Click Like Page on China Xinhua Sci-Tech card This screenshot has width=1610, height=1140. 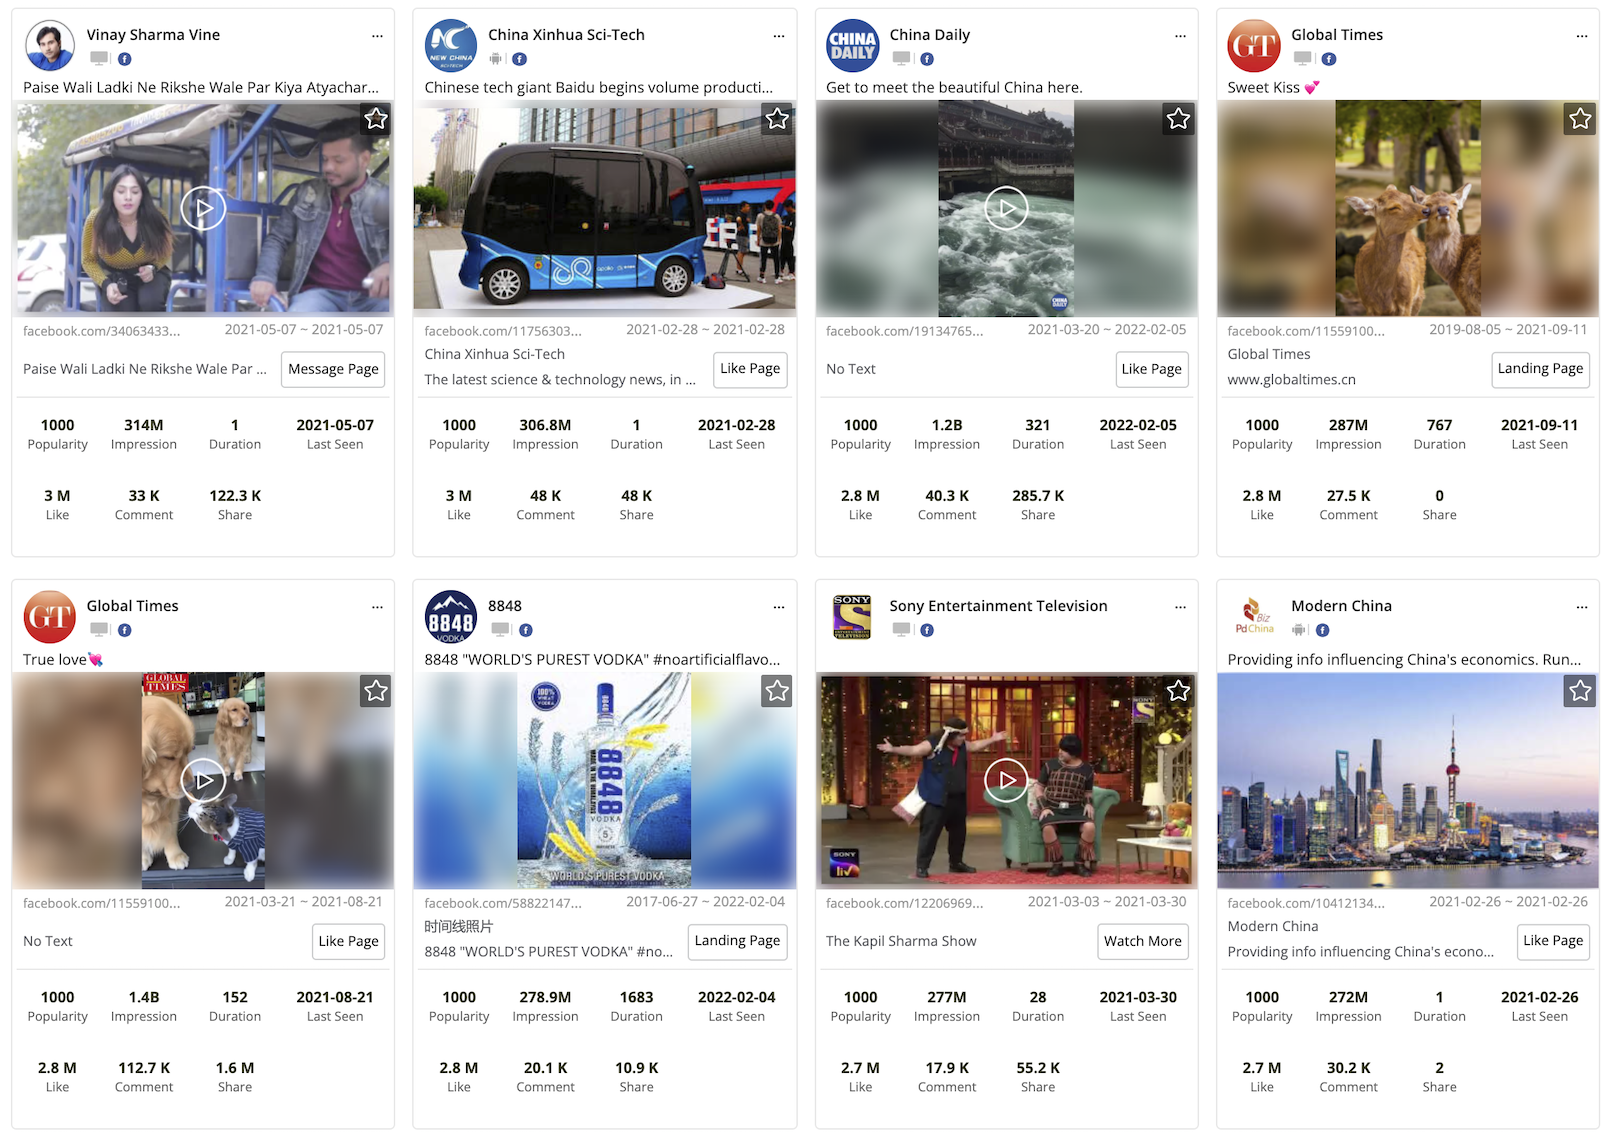[750, 369]
